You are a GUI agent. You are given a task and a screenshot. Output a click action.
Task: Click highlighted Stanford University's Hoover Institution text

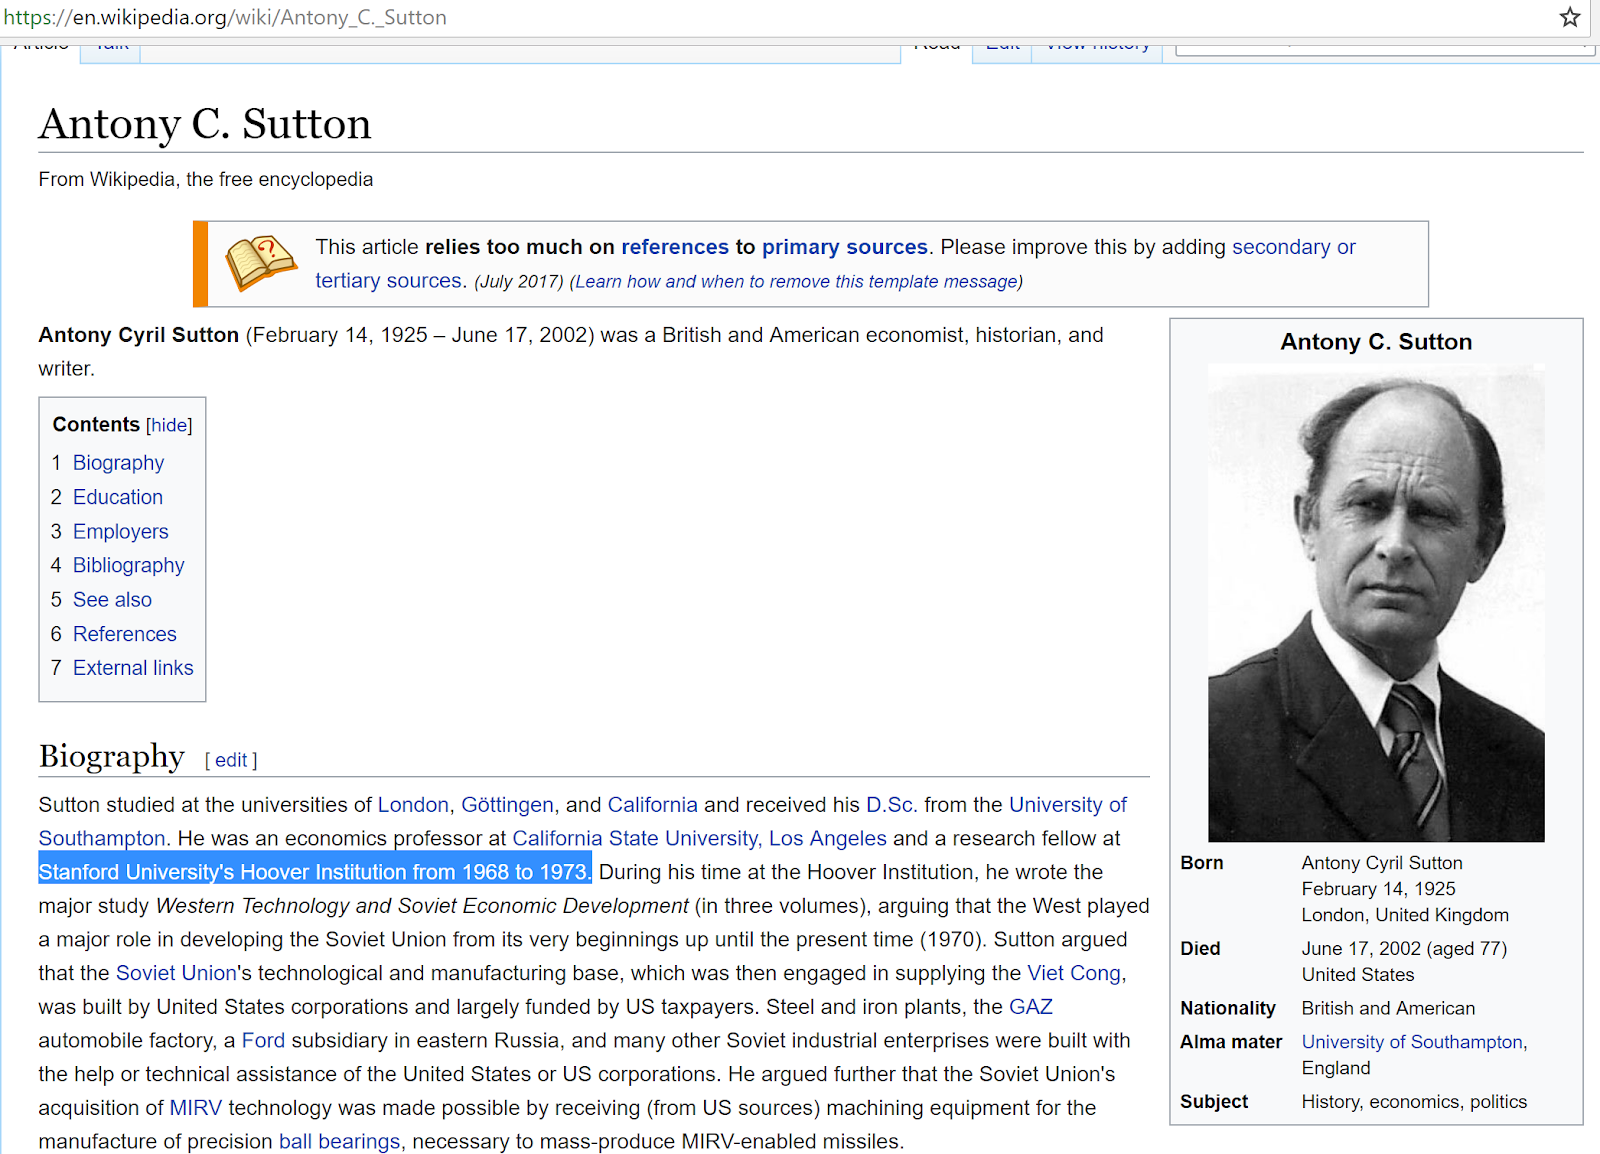(x=315, y=872)
